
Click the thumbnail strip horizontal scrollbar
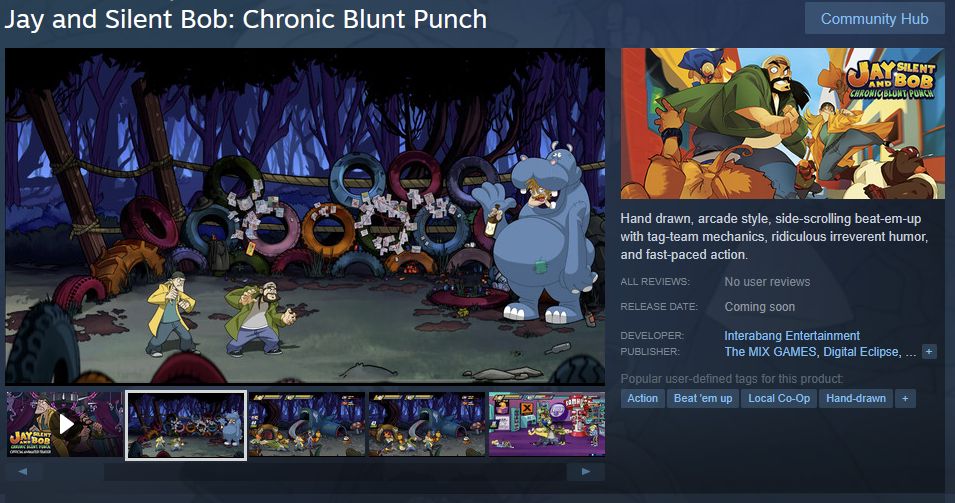334,472
